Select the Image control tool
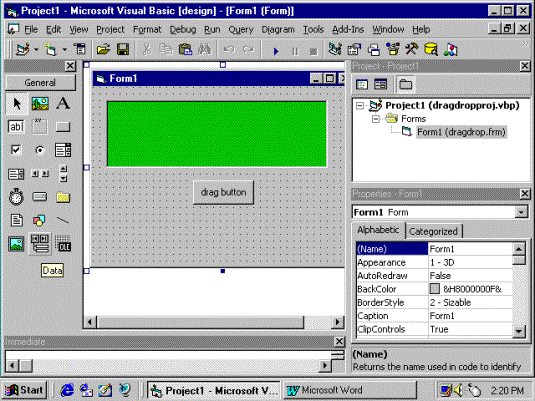This screenshot has width=535, height=401. (x=16, y=244)
